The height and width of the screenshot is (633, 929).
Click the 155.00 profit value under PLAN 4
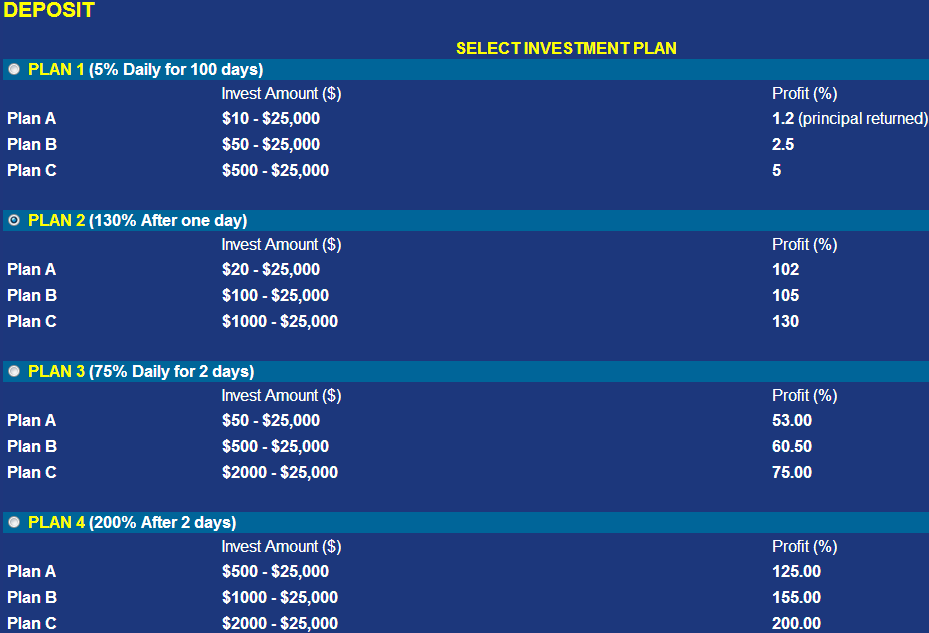pos(796,597)
